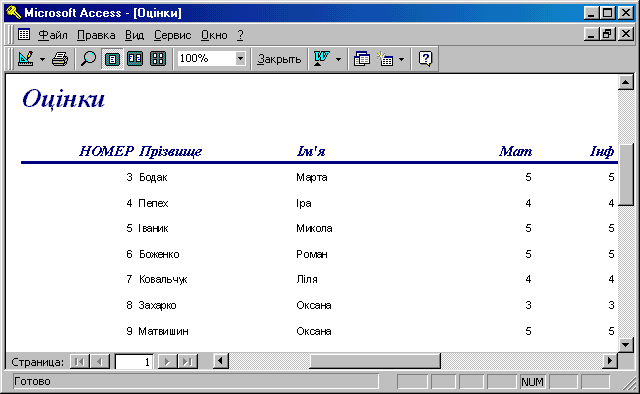Go to last page navigation button

pos(187,361)
